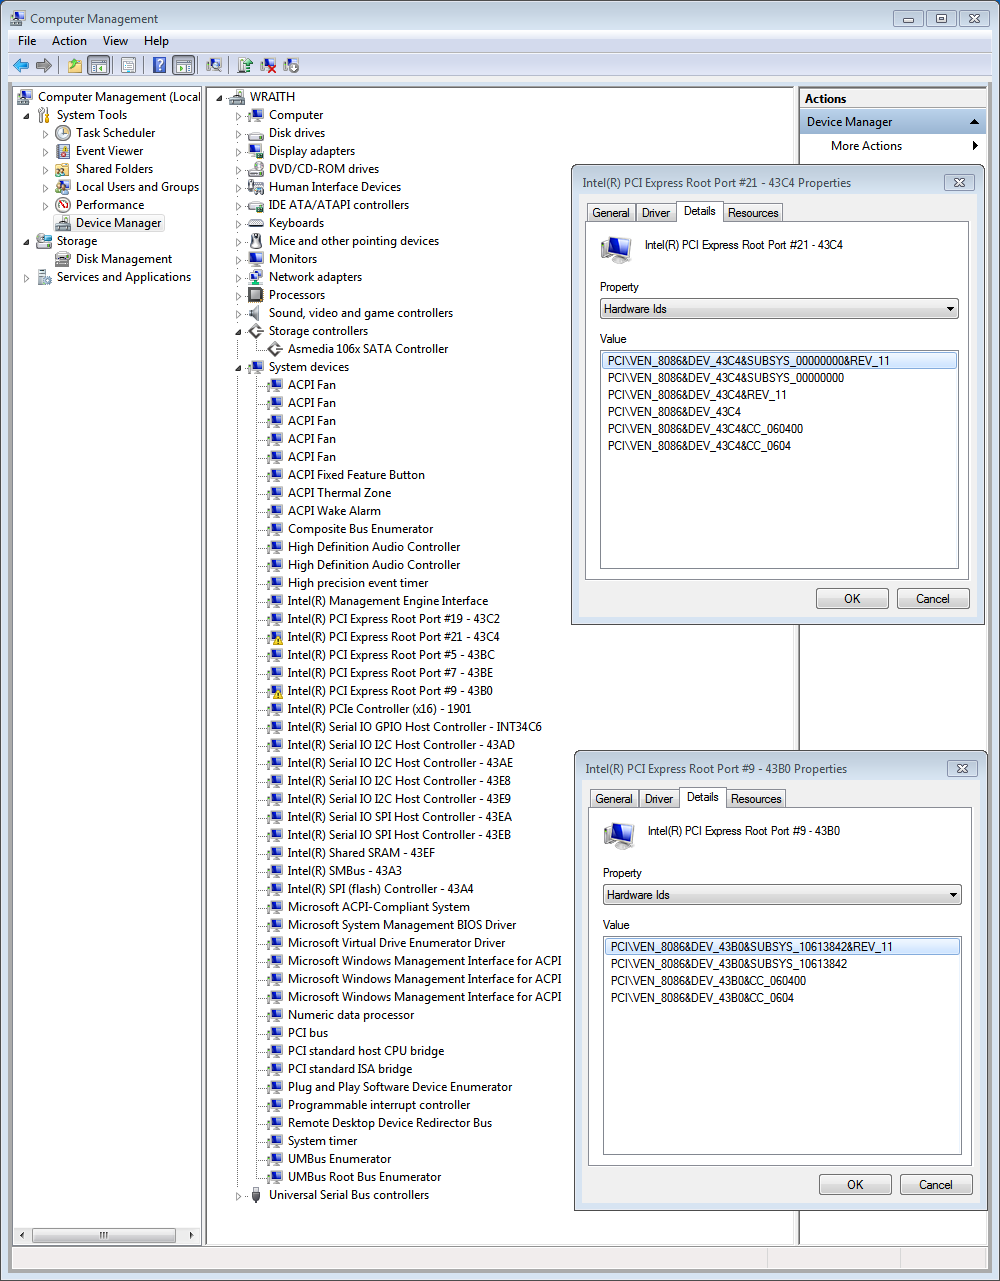Select Intel(R) SMBus - 43A3 device
Image resolution: width=1000 pixels, height=1281 pixels.
pyautogui.click(x=345, y=871)
